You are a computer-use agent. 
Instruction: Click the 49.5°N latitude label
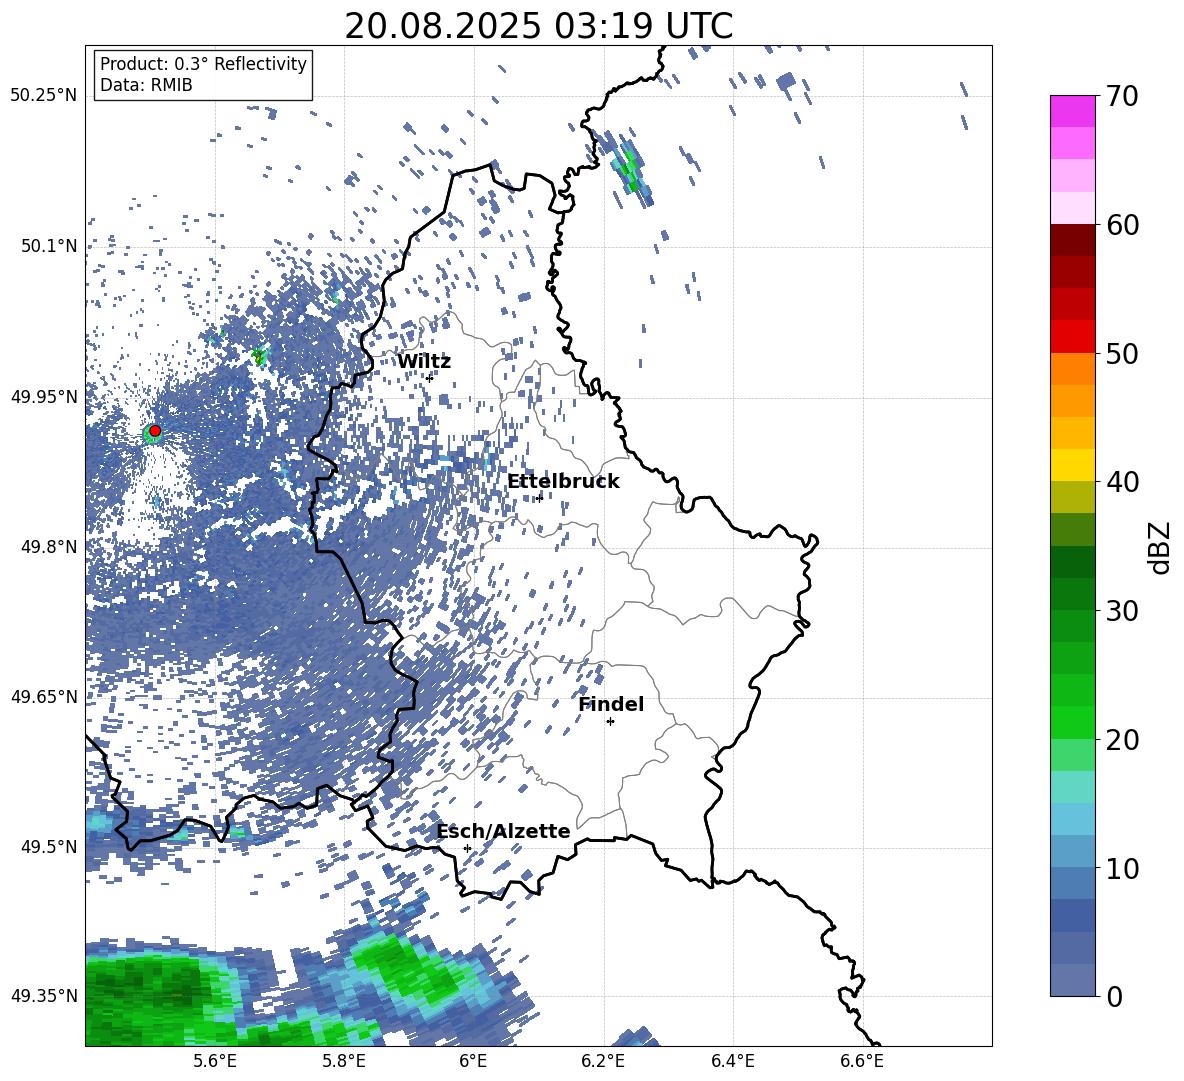[48, 846]
